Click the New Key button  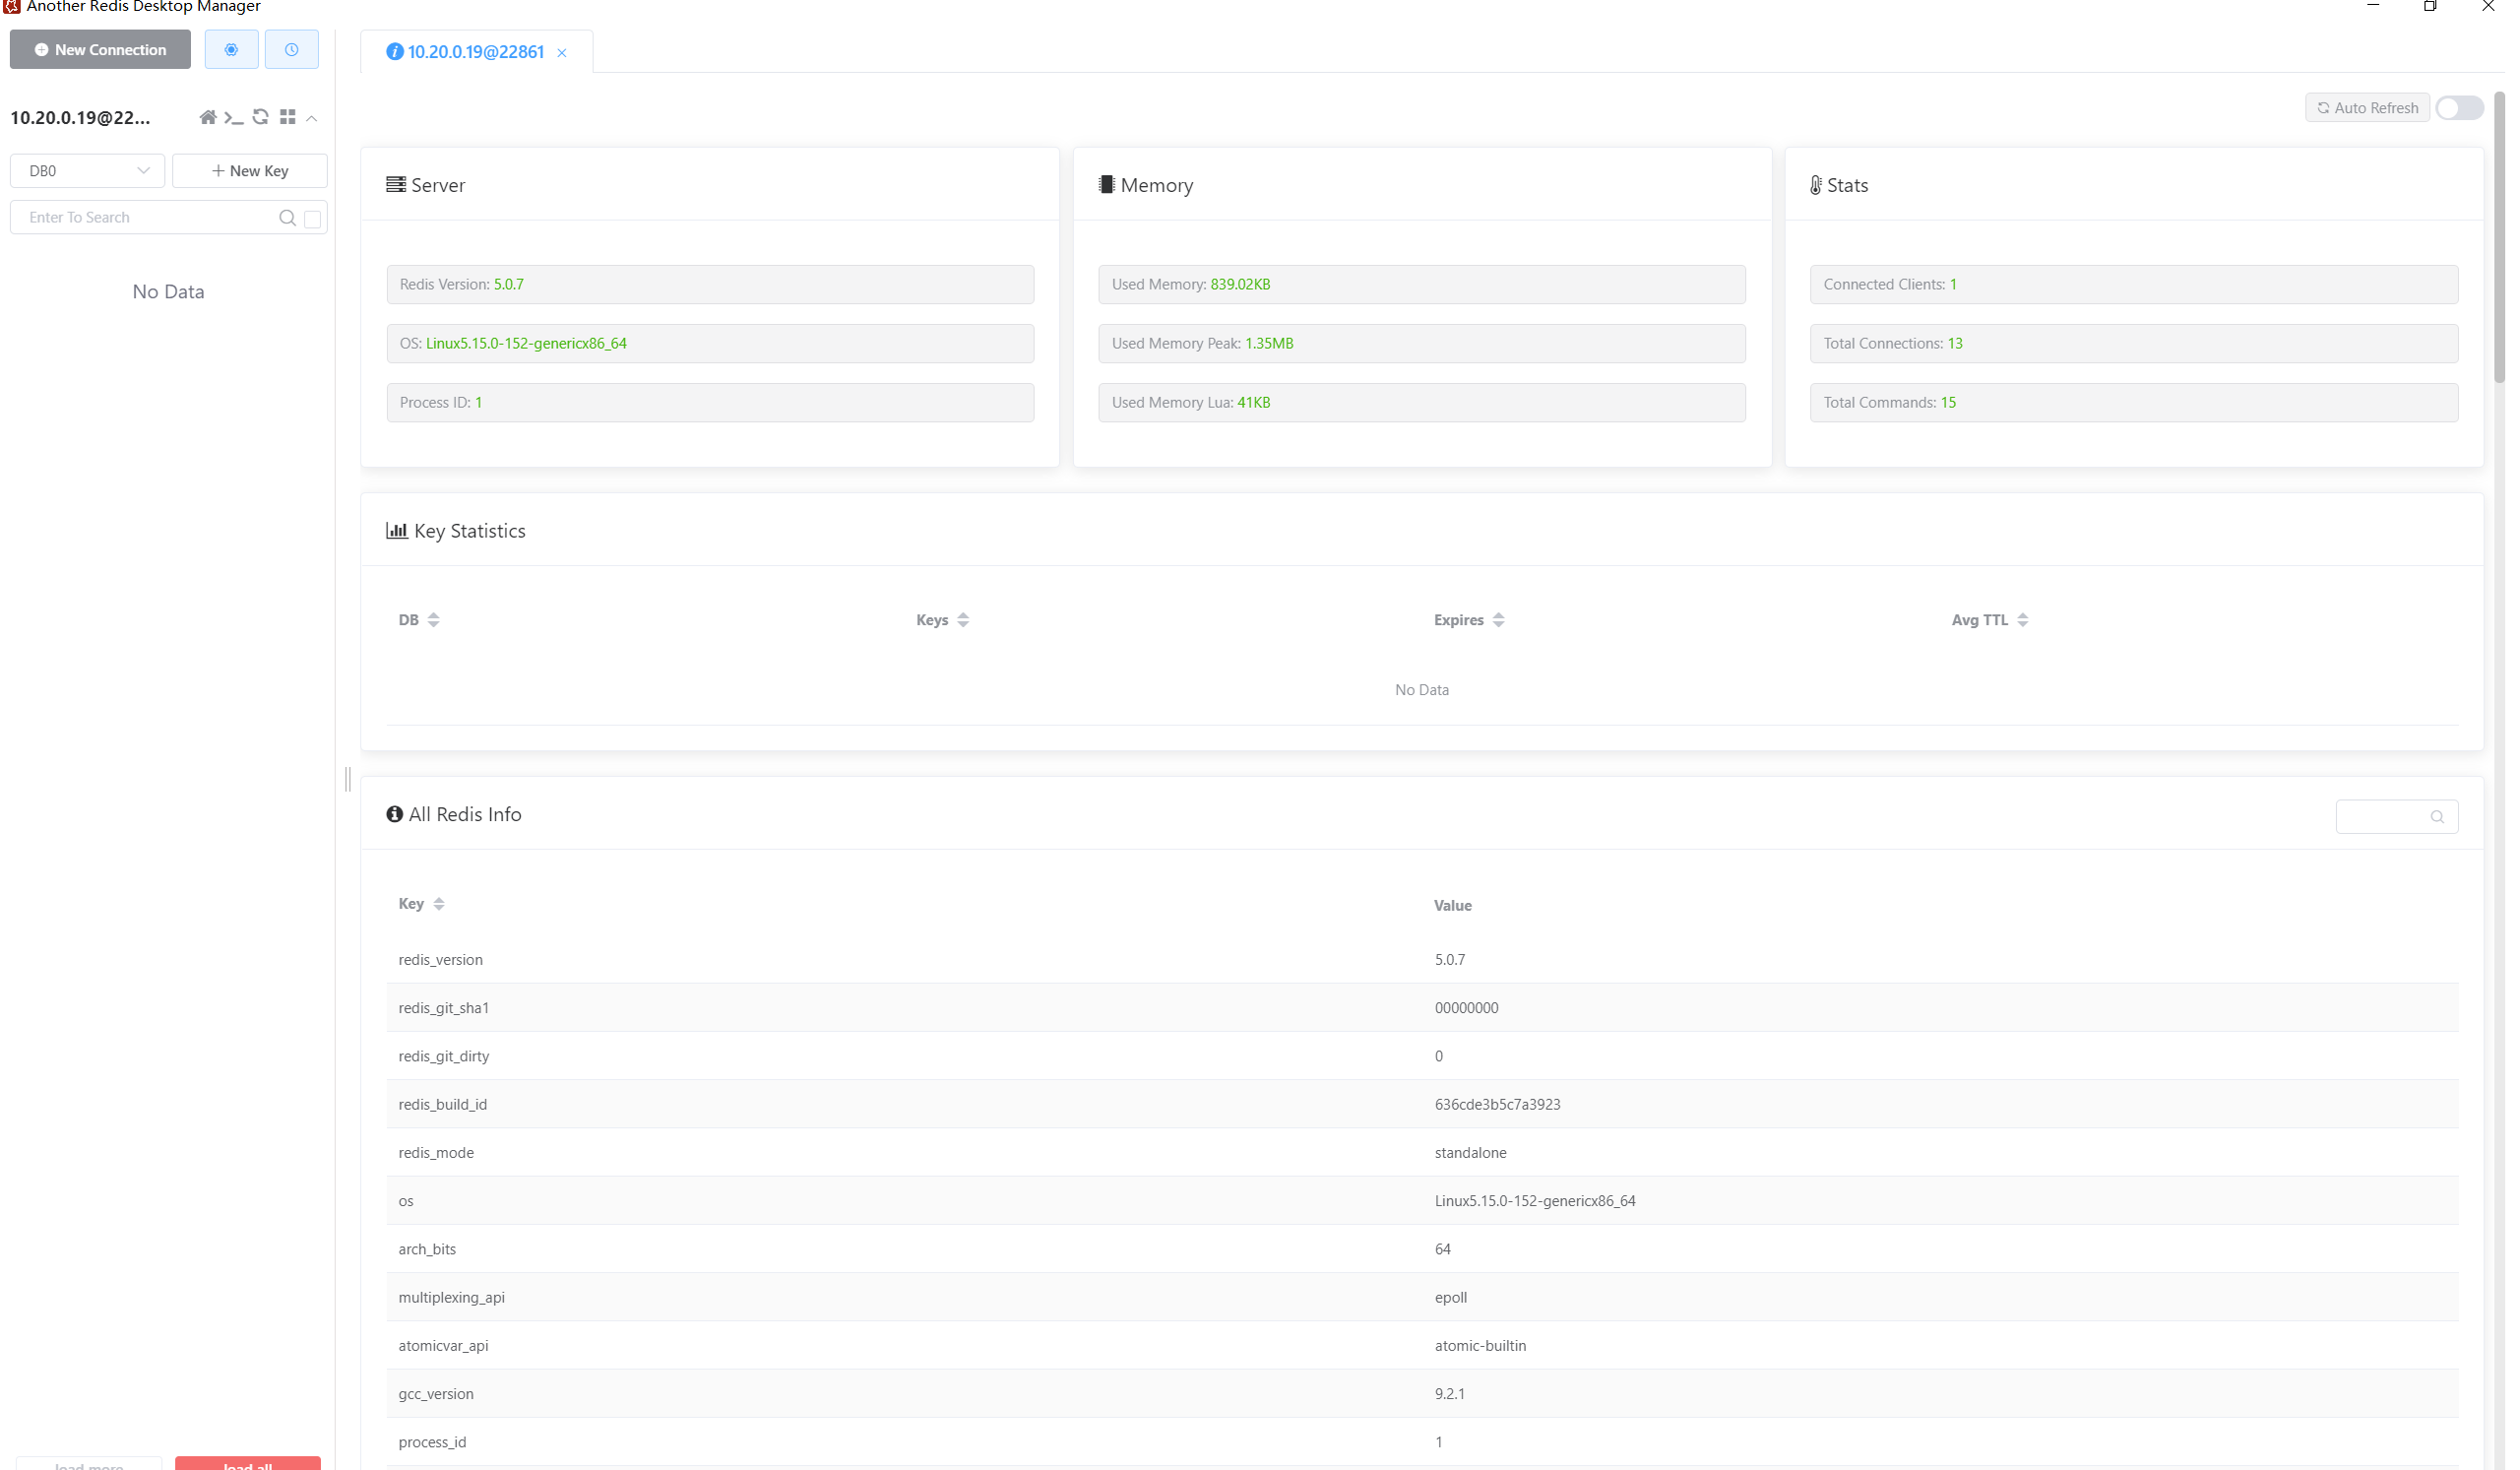pos(250,171)
